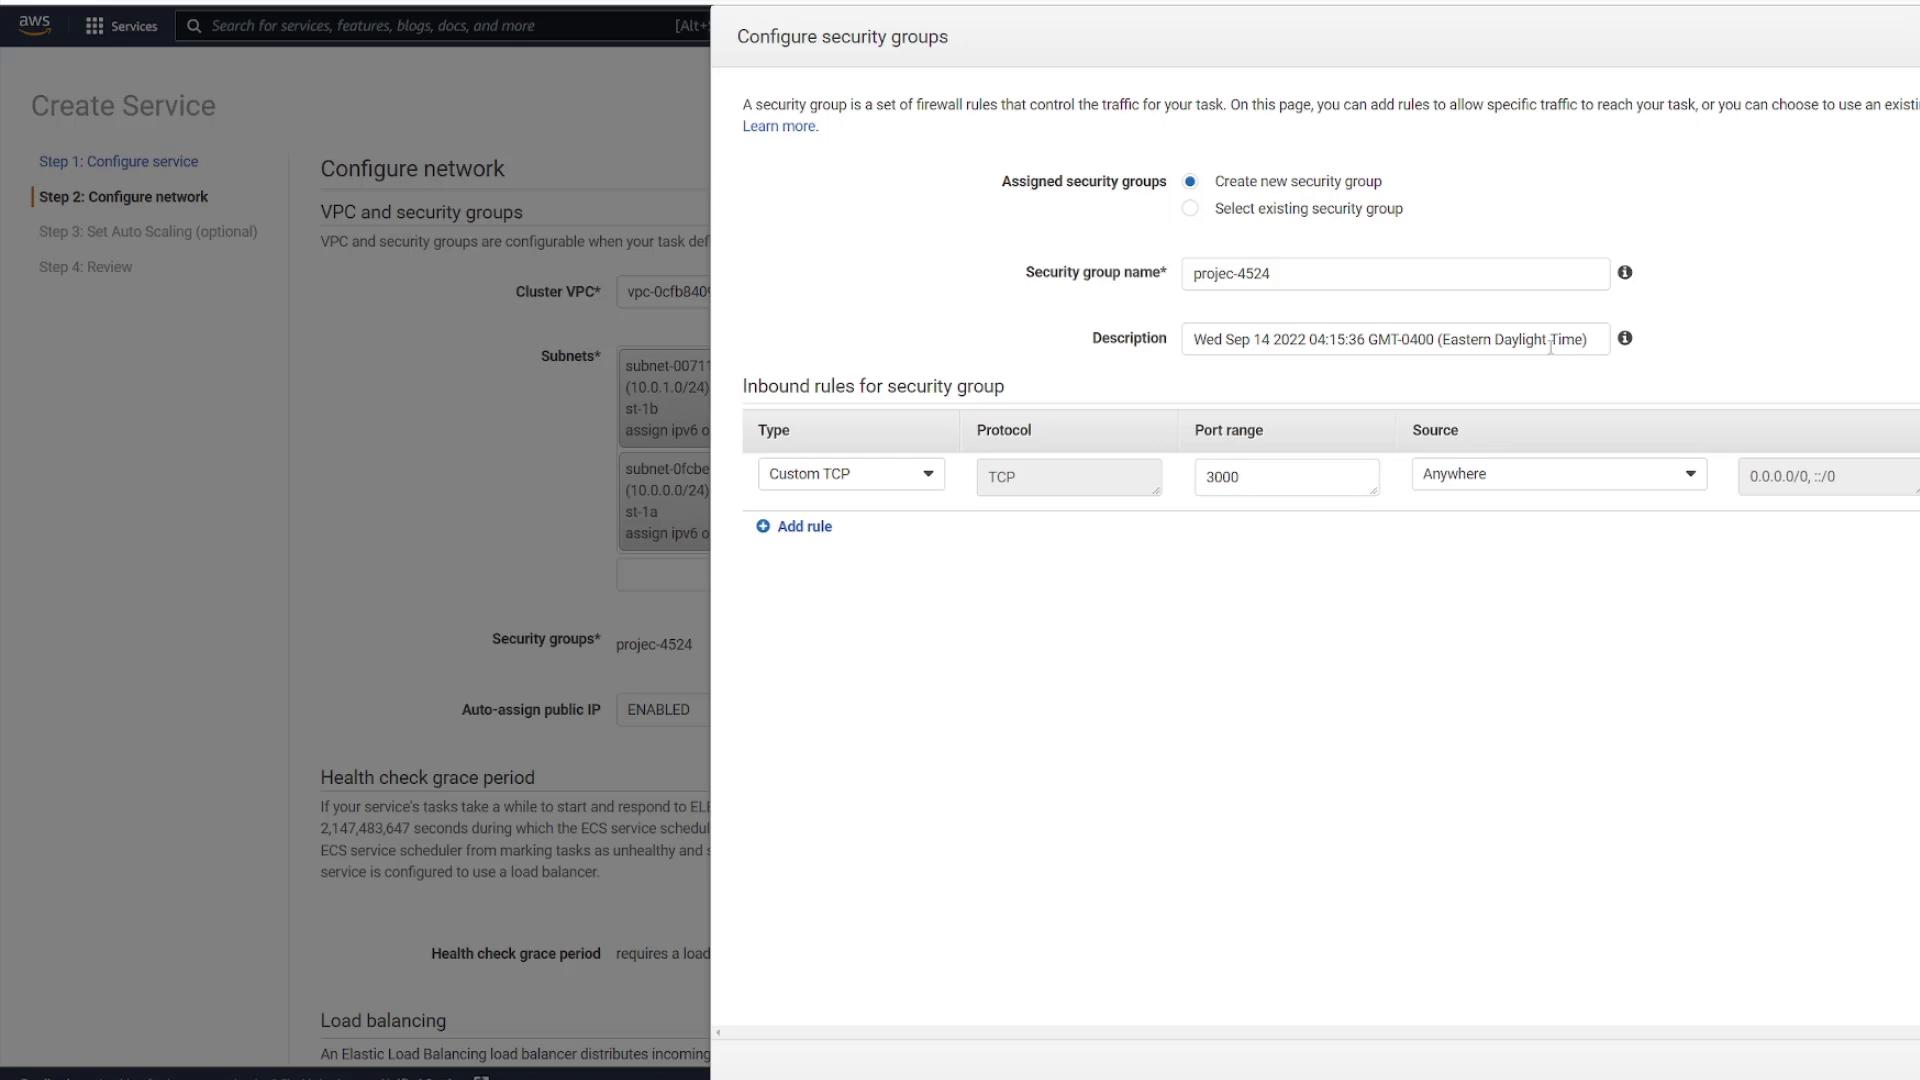Click the AWS logo icon

[x=34, y=24]
